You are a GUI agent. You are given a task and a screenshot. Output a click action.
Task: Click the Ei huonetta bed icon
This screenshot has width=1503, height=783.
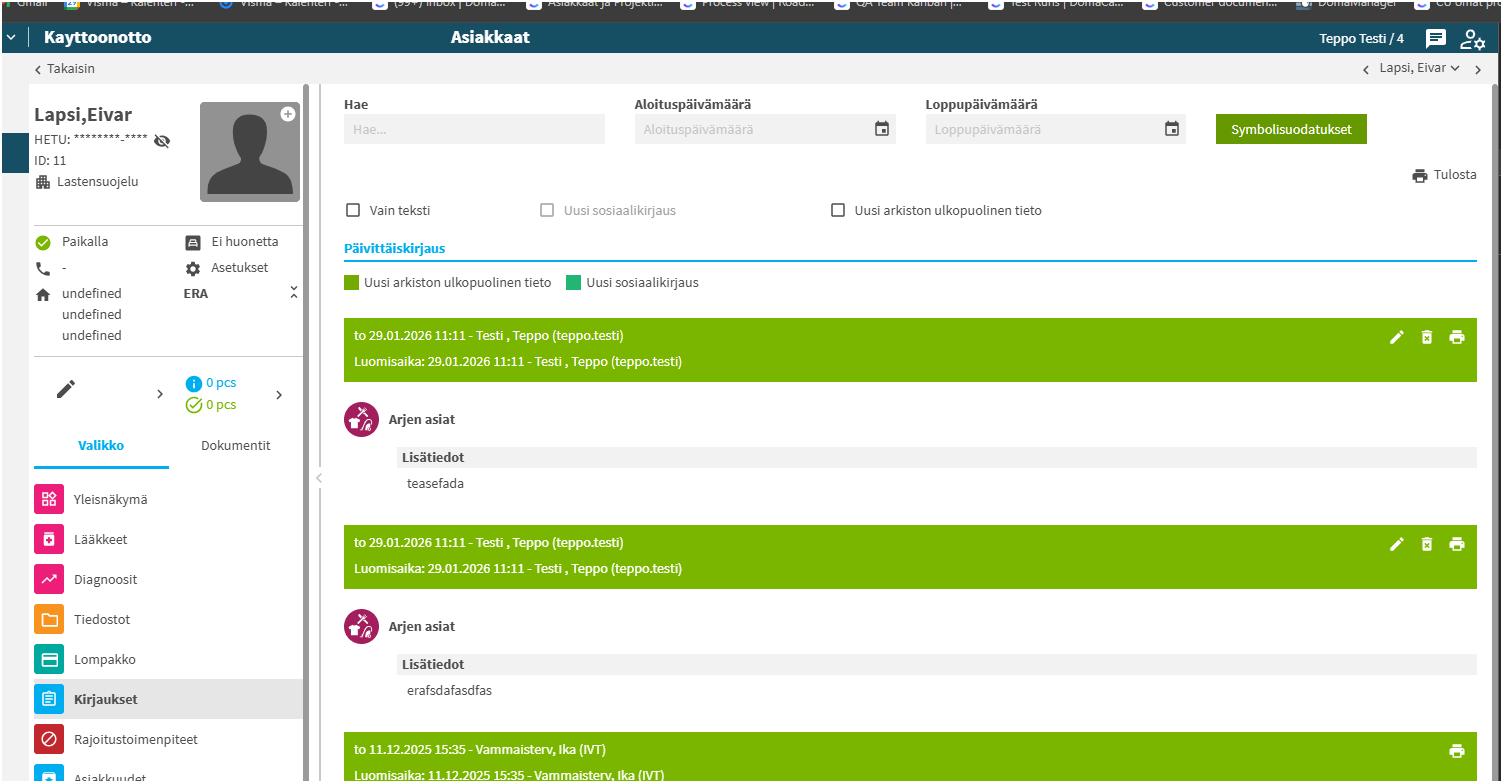[x=193, y=242]
